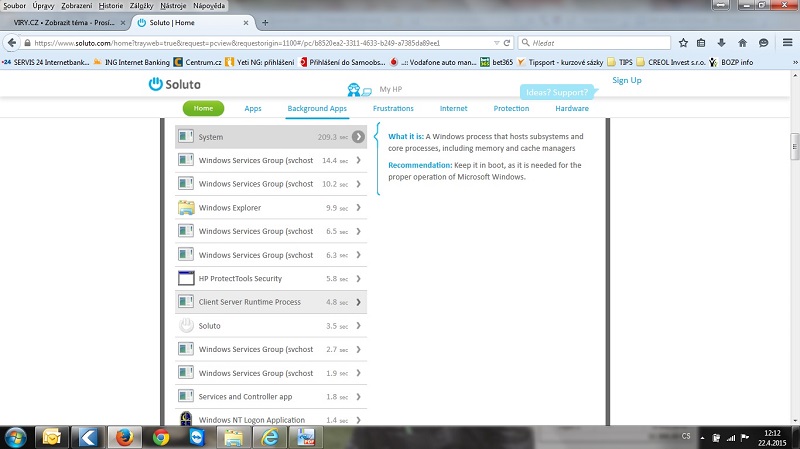The image size is (800, 449).
Task: Open TeamViewer from the taskbar
Action: pos(197,437)
